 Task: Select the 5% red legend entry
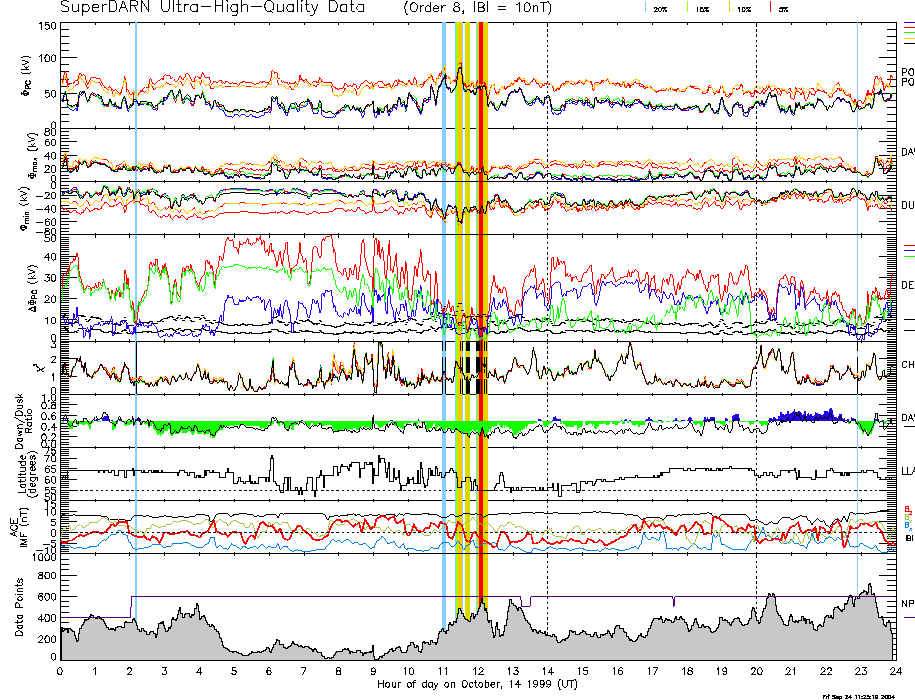[x=780, y=8]
